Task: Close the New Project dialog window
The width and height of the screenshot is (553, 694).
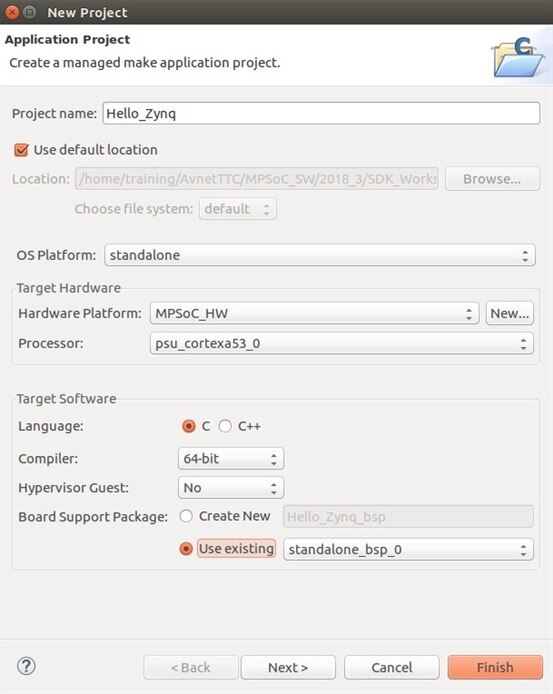Action: point(12,12)
